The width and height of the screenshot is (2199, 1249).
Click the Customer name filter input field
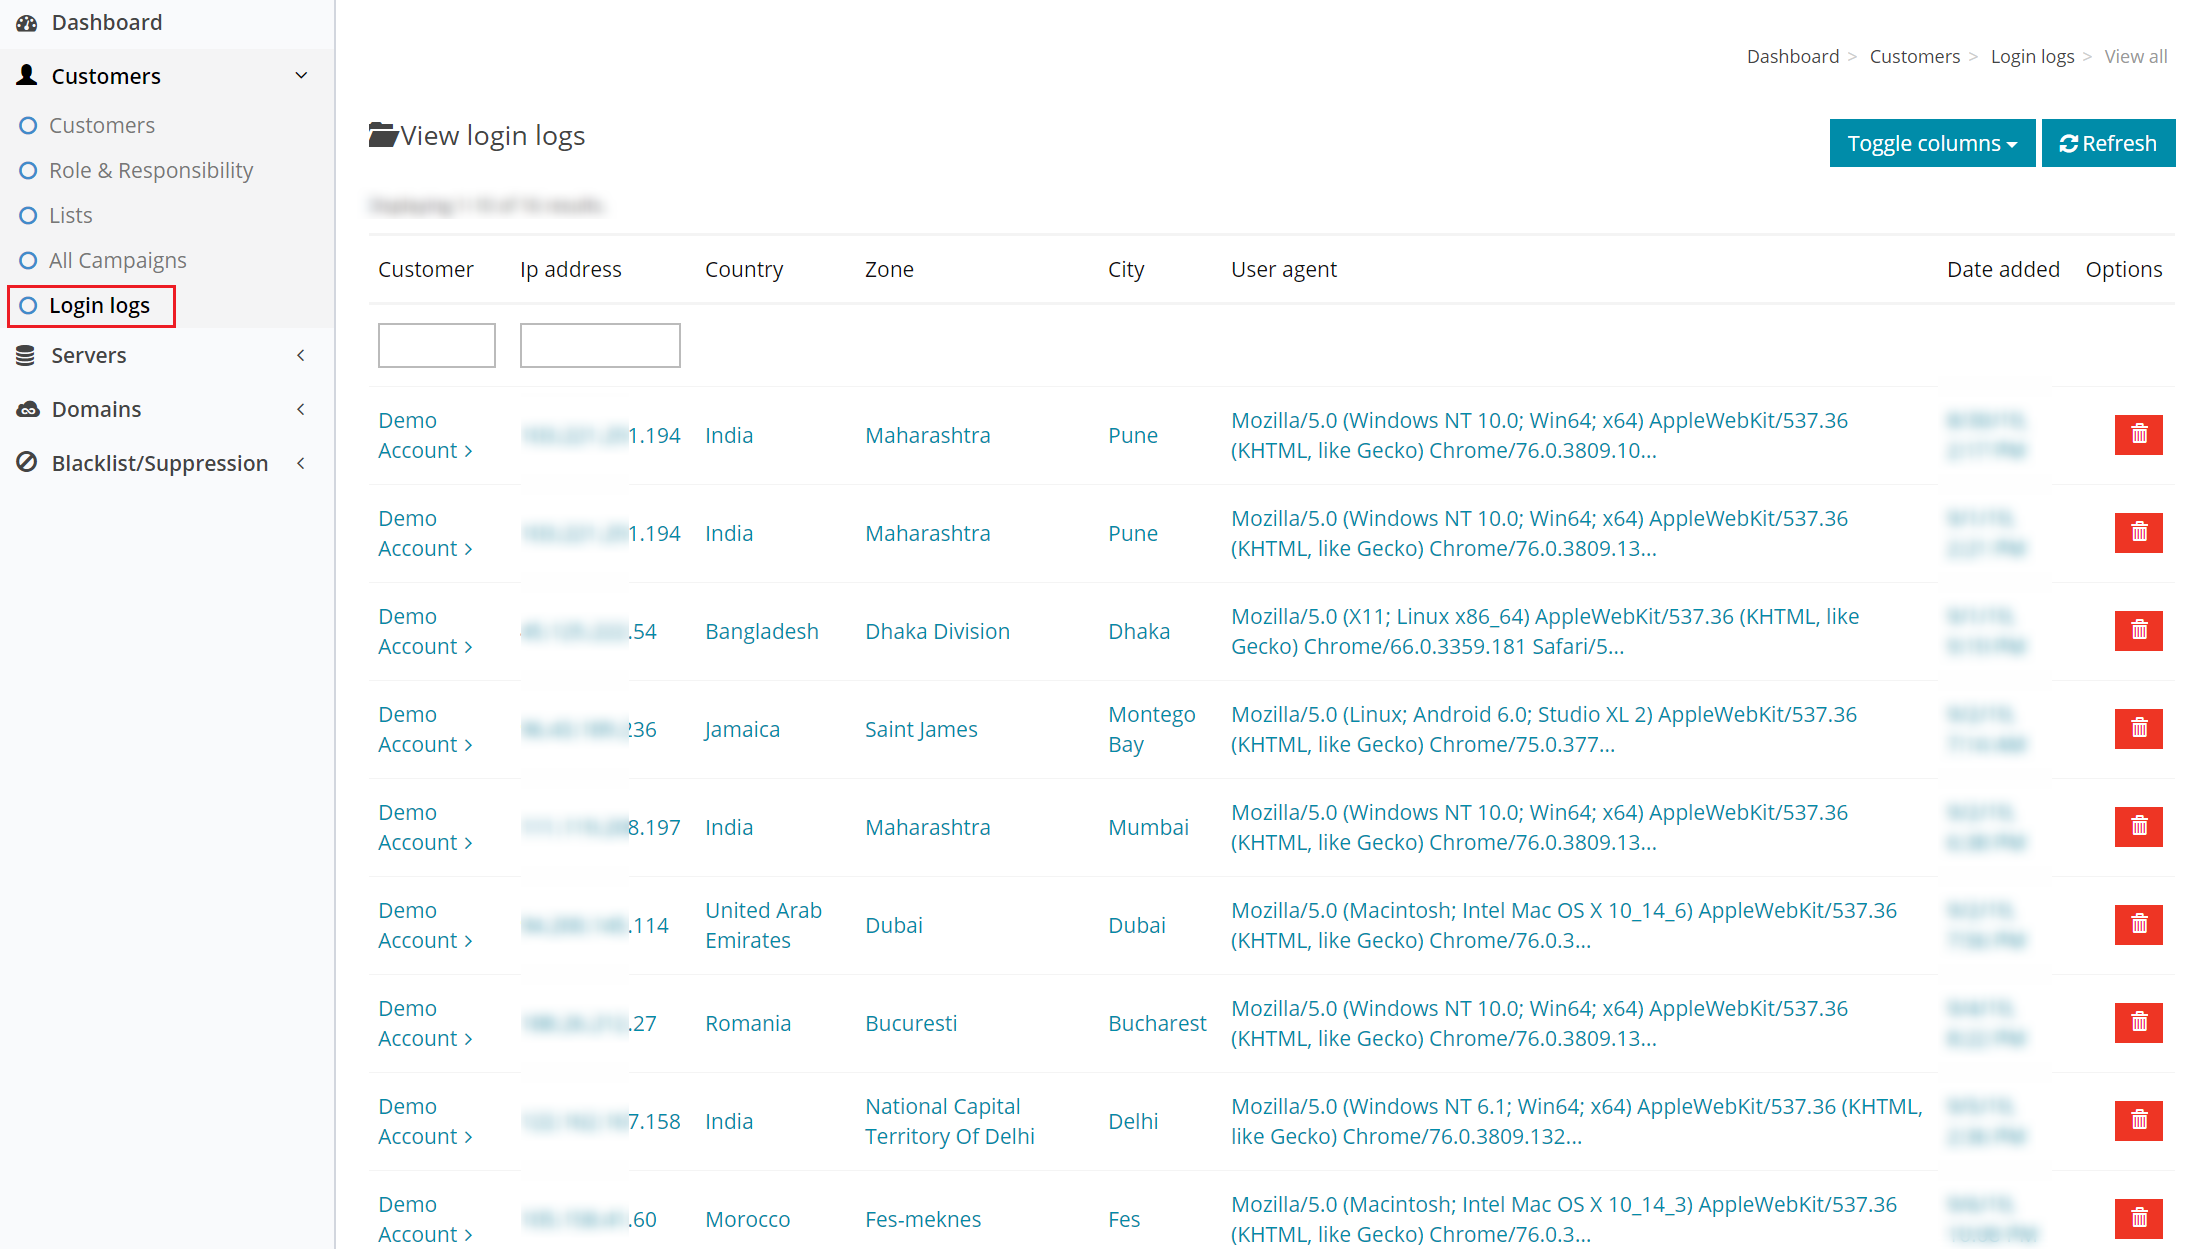[x=436, y=343]
